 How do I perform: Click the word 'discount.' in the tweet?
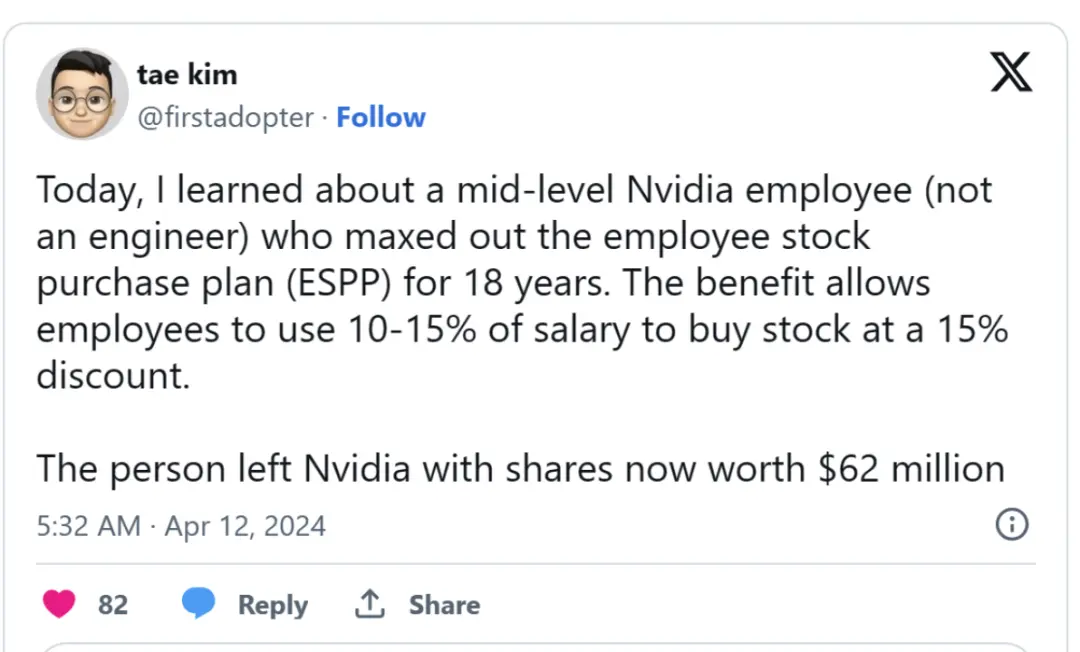coord(113,376)
